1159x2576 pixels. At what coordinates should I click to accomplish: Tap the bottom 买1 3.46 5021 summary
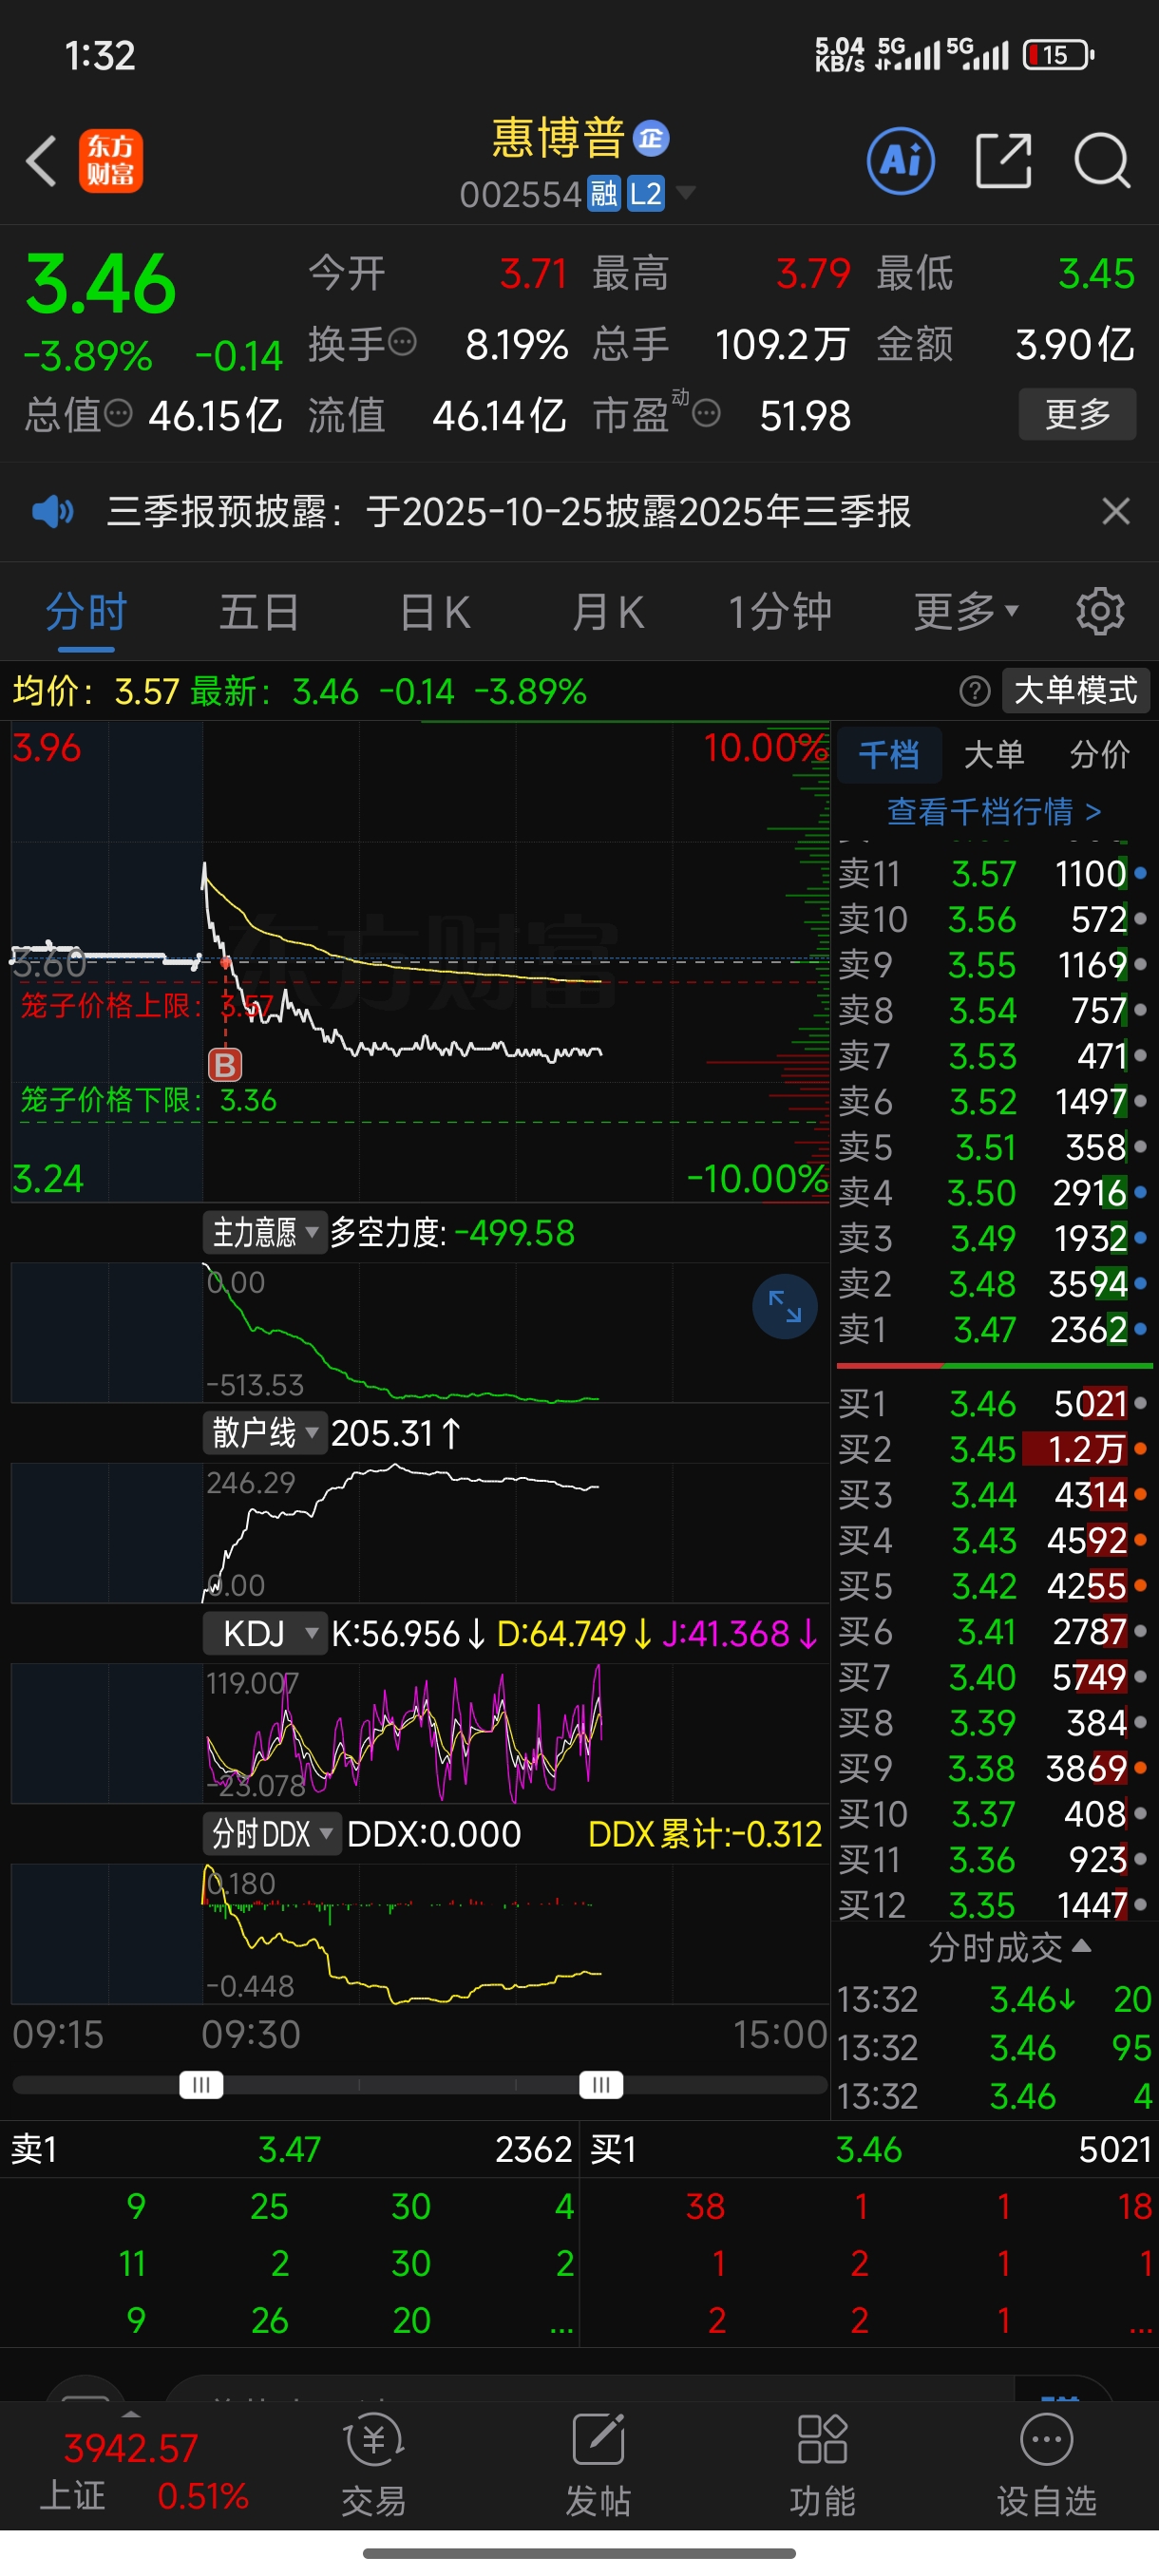click(x=870, y=2150)
